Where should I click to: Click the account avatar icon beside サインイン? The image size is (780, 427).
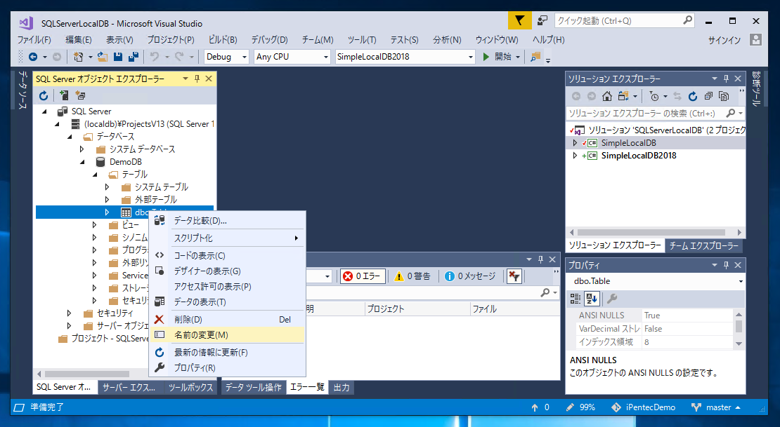(756, 40)
